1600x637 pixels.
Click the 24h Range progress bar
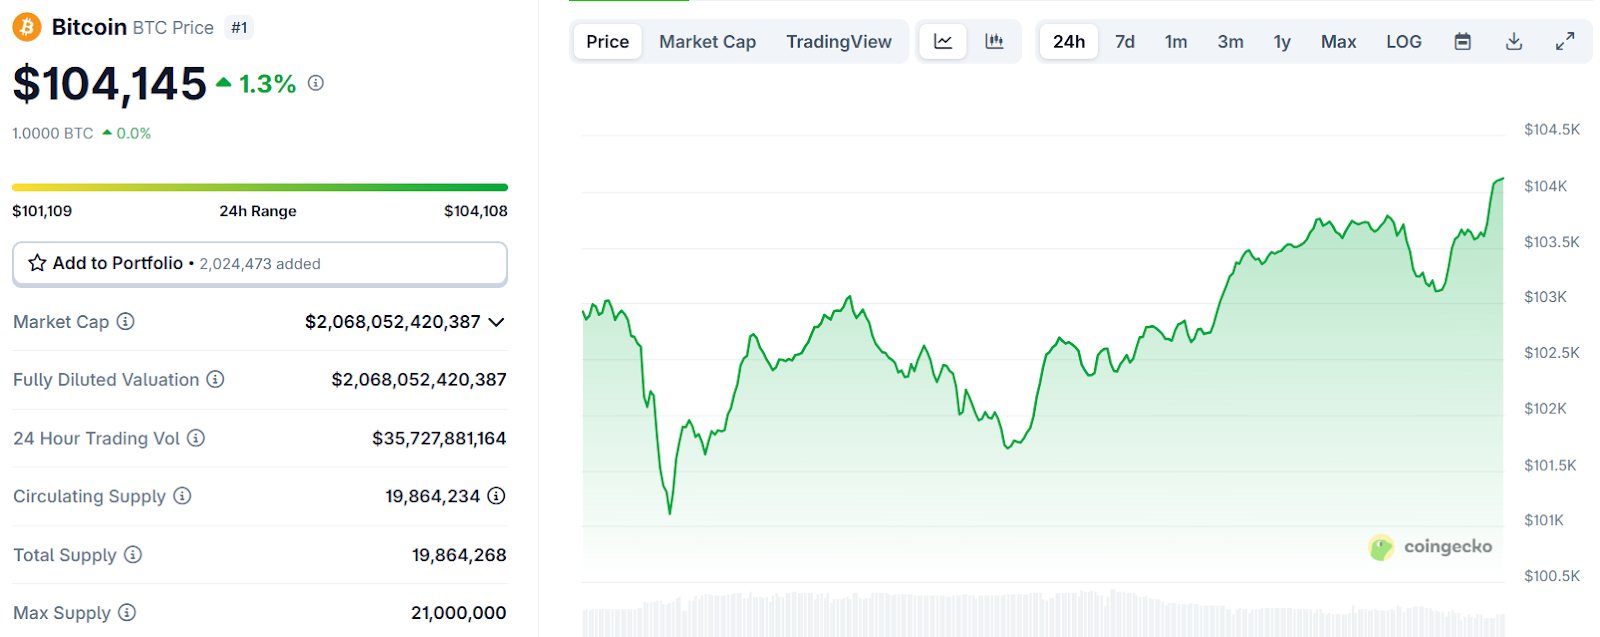point(260,187)
